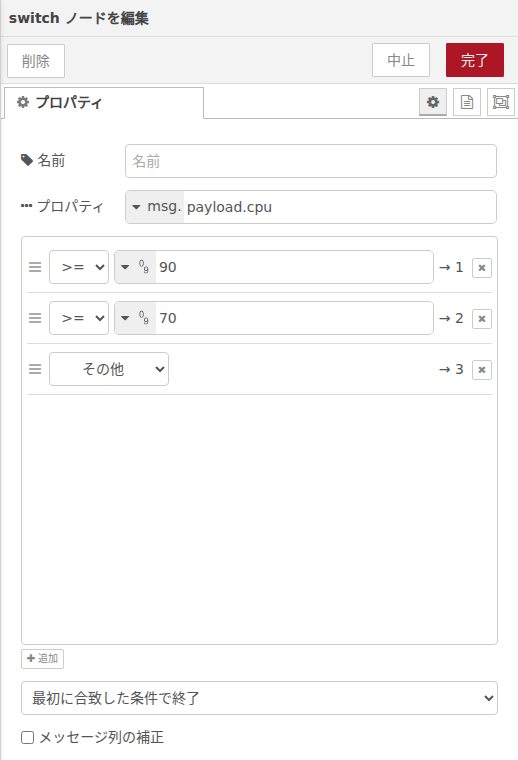The height and width of the screenshot is (760, 518).
Task: Grab the drag handle of the 90 rule
Action: coord(35,267)
